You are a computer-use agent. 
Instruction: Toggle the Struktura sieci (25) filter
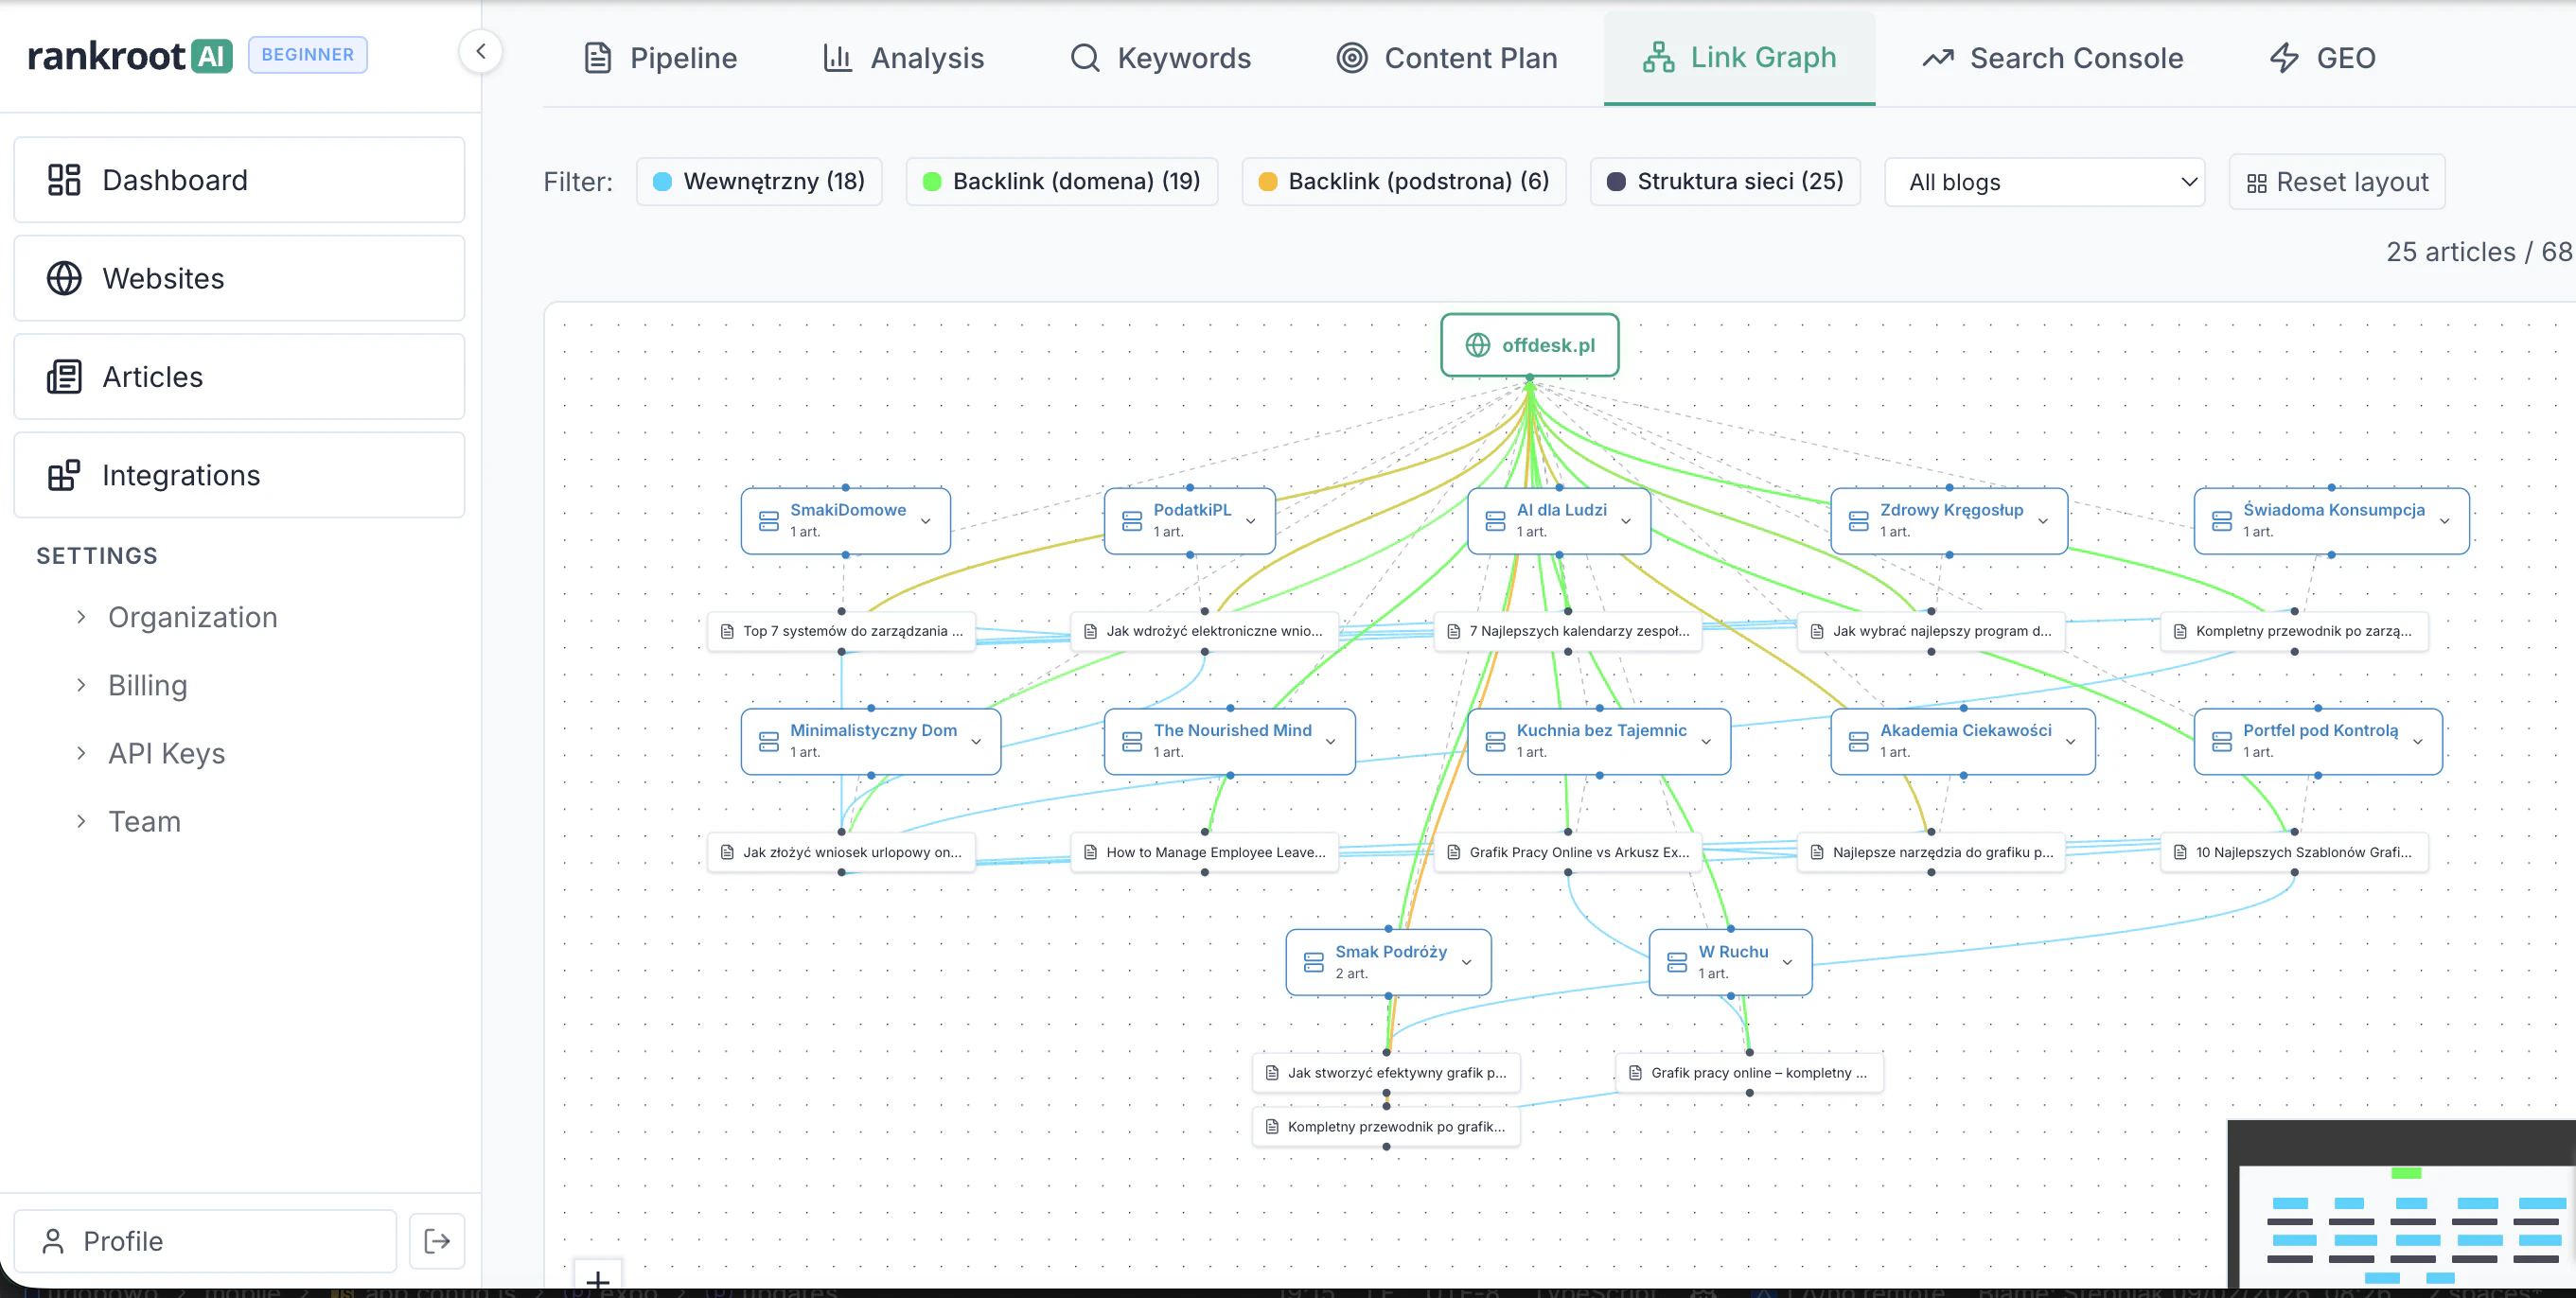[1725, 182]
